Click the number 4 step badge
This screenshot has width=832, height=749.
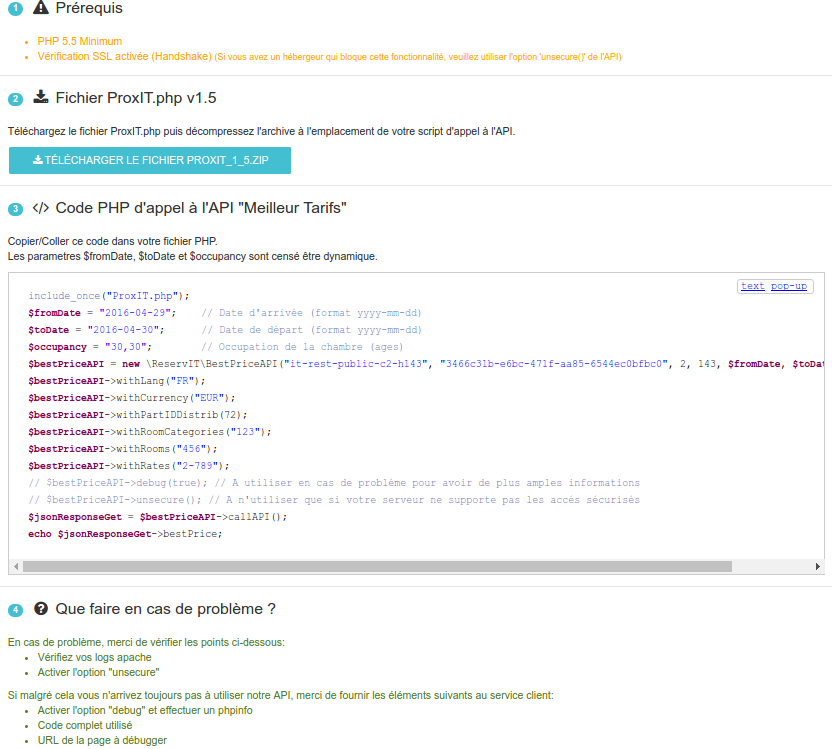pos(14,609)
